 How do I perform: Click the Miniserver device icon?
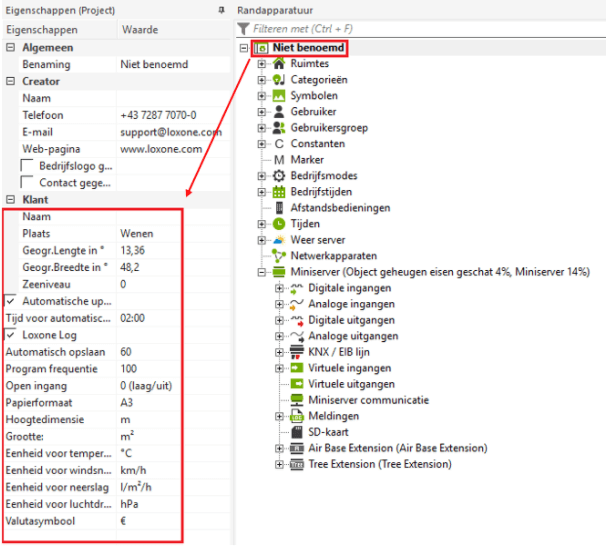pyautogui.click(x=280, y=272)
